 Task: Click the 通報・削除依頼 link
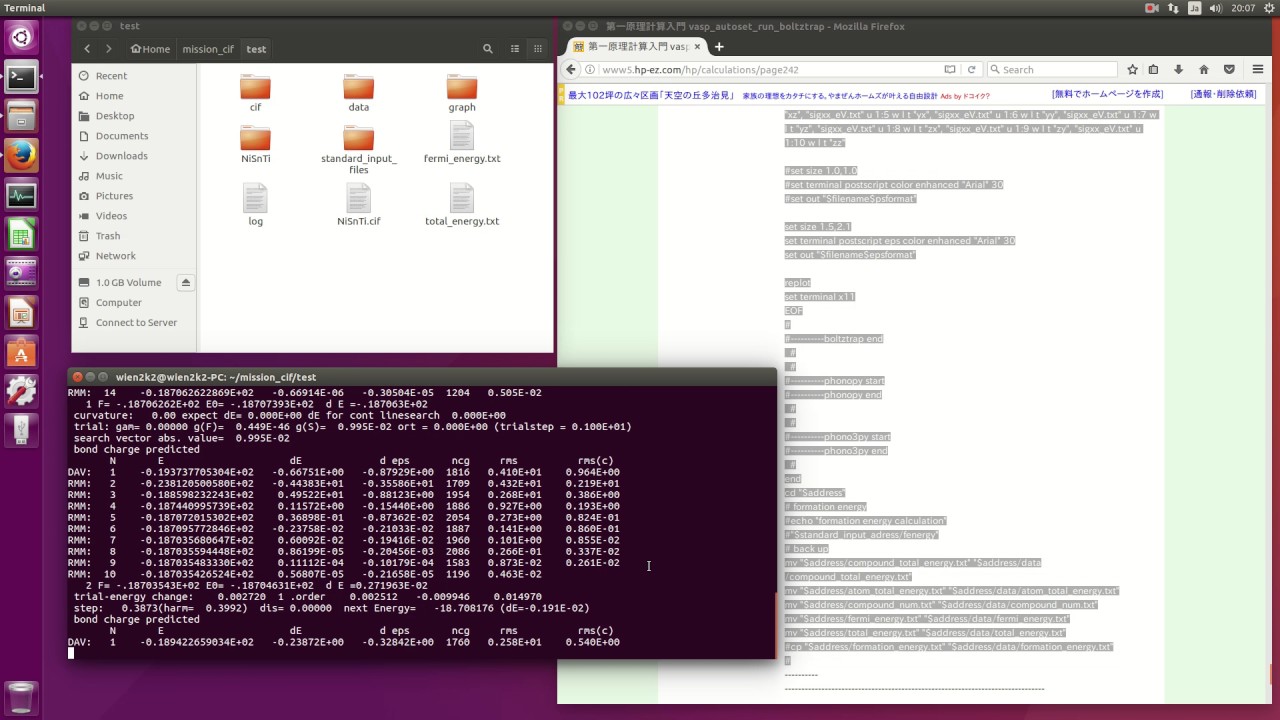click(x=1223, y=94)
